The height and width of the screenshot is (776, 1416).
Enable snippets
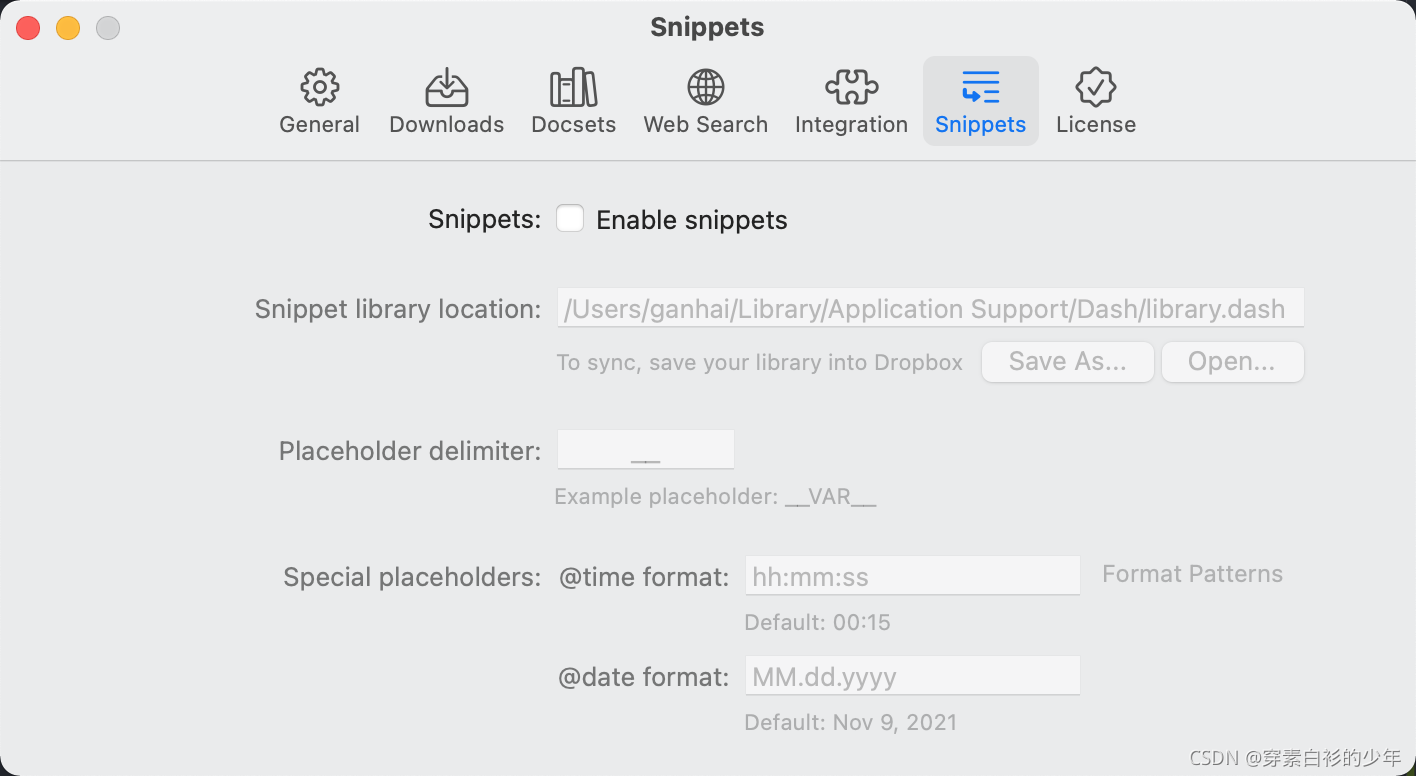click(570, 218)
